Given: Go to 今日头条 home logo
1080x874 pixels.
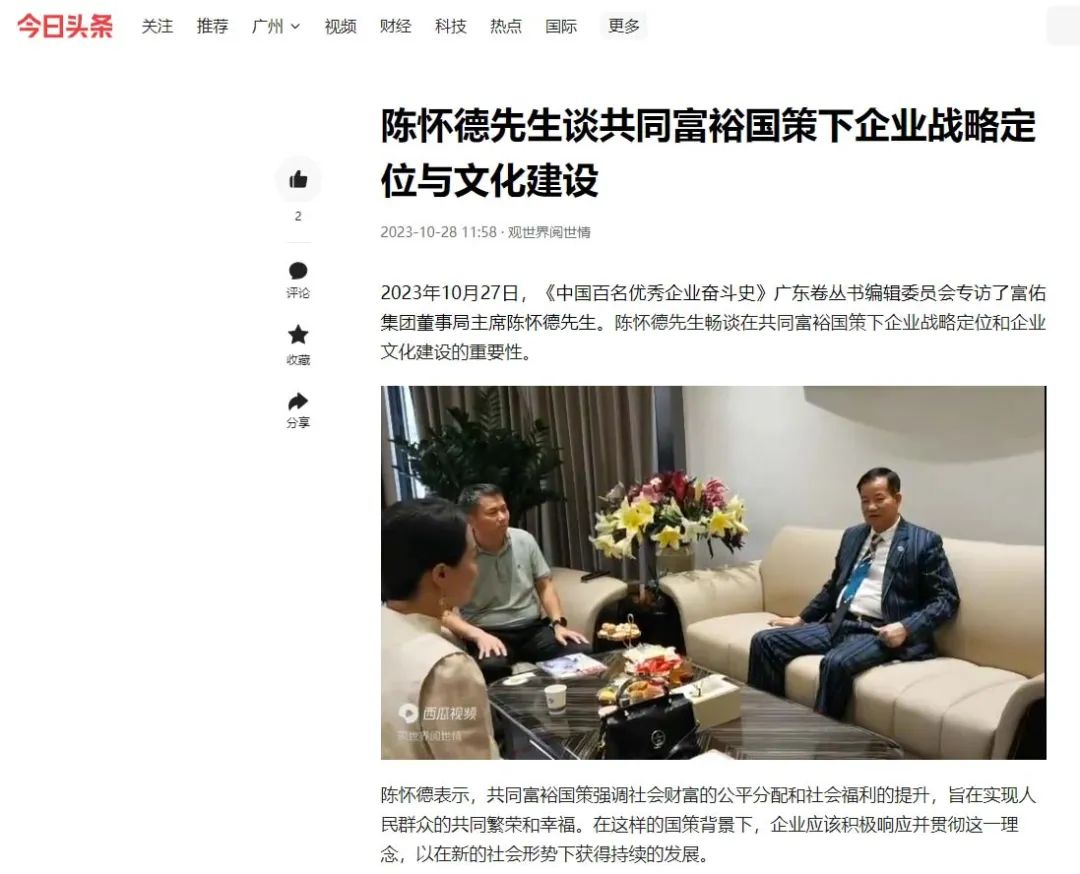Looking at the screenshot, I should pyautogui.click(x=65, y=27).
